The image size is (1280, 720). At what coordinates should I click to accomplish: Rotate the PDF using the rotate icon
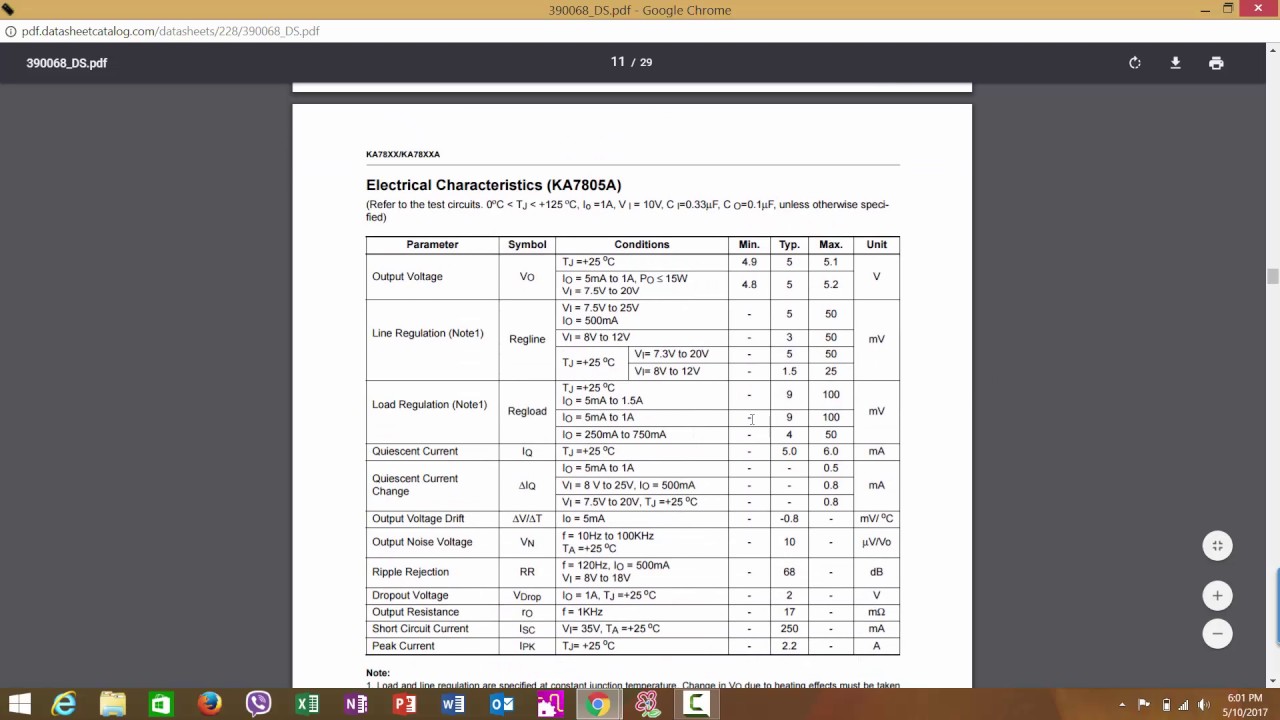[1135, 63]
